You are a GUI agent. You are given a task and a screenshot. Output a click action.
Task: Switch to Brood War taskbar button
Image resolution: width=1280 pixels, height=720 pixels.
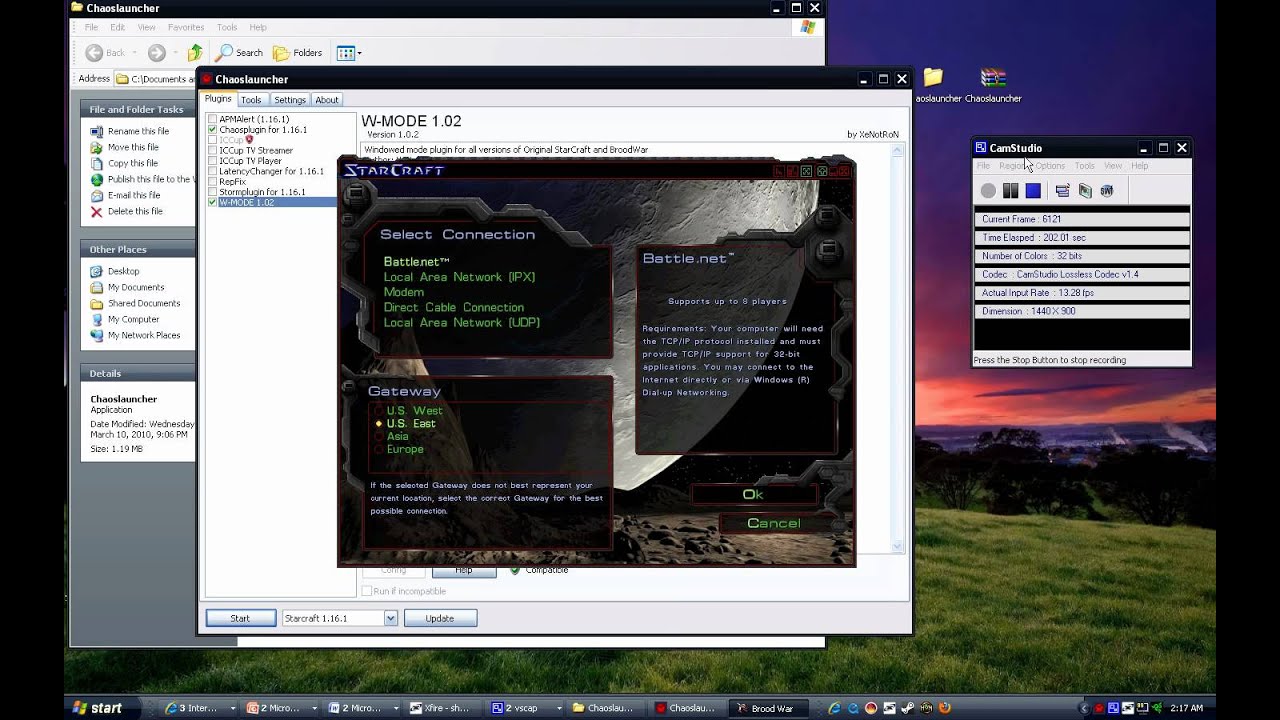click(770, 708)
